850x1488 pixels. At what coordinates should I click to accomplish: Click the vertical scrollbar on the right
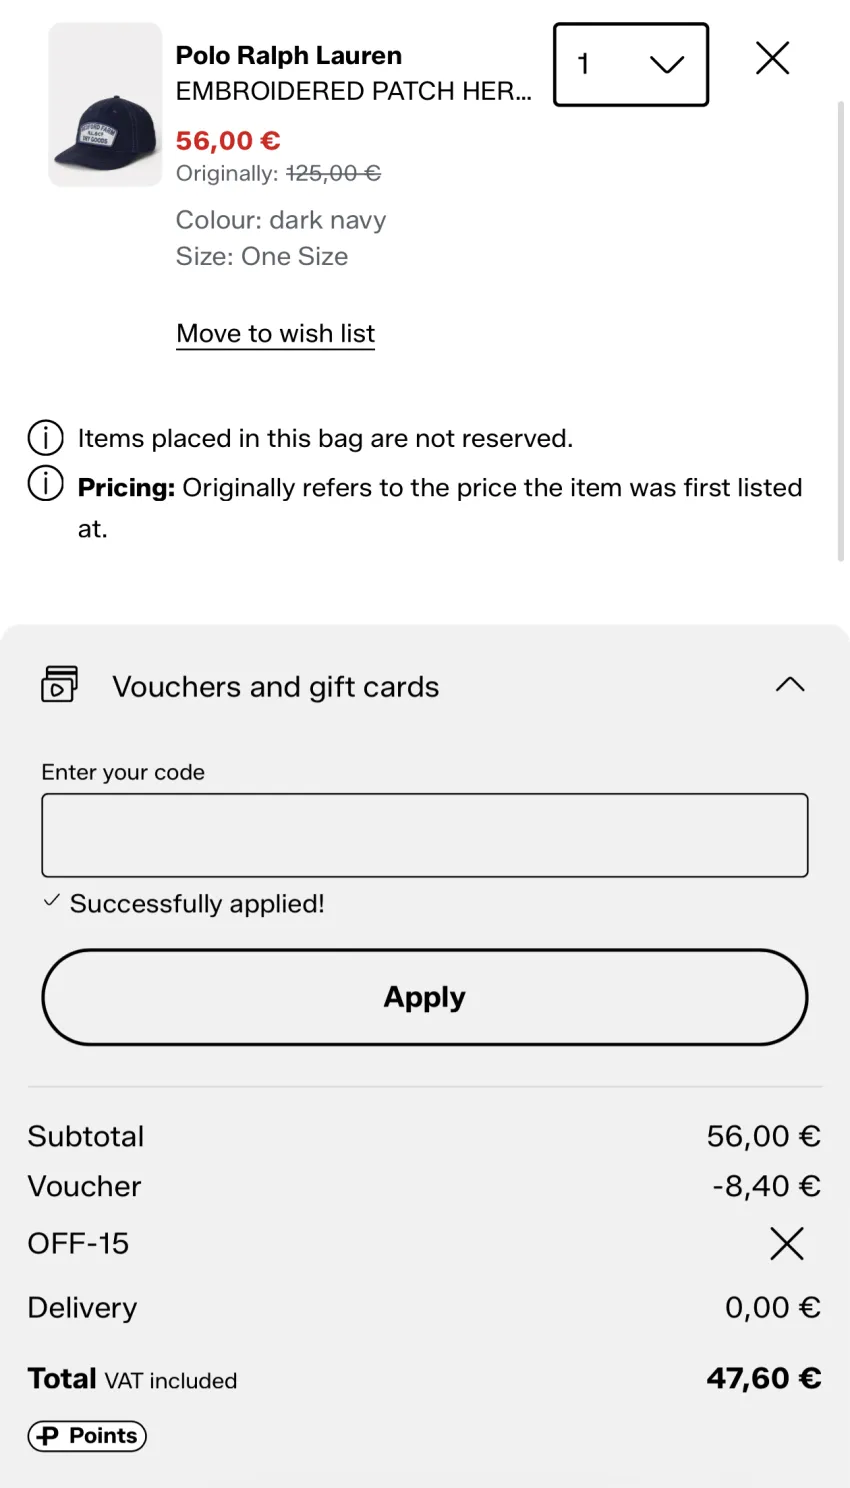tap(841, 330)
